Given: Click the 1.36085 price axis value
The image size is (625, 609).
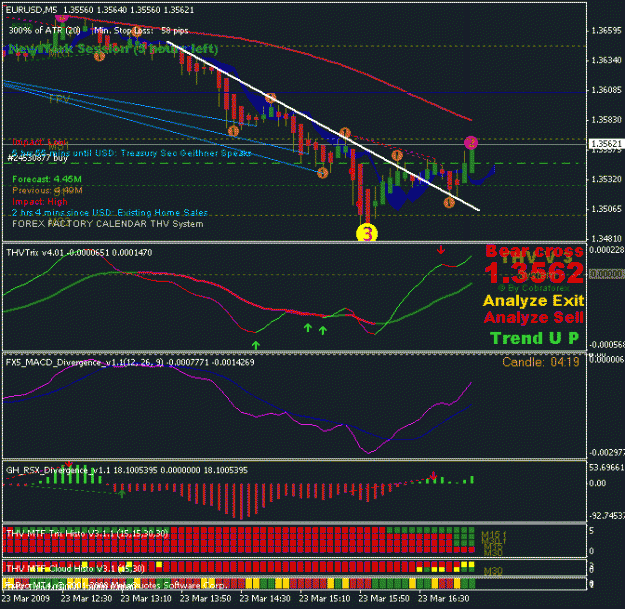Looking at the screenshot, I should coord(606,90).
